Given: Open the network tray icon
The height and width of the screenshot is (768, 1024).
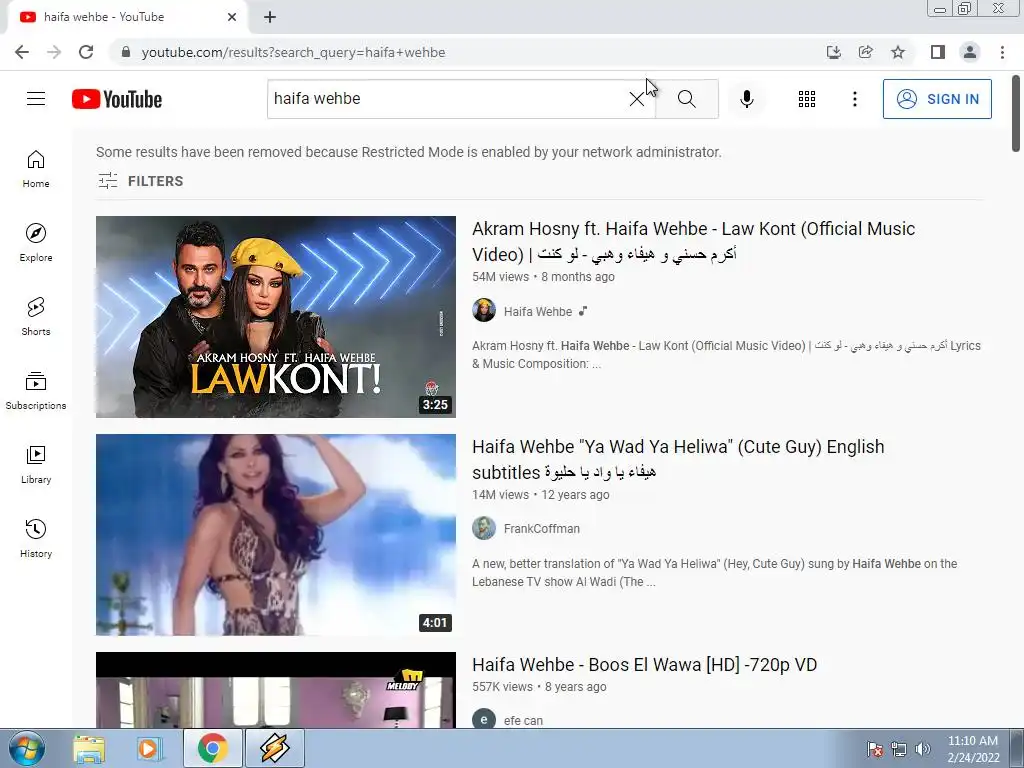Looking at the screenshot, I should 899,749.
